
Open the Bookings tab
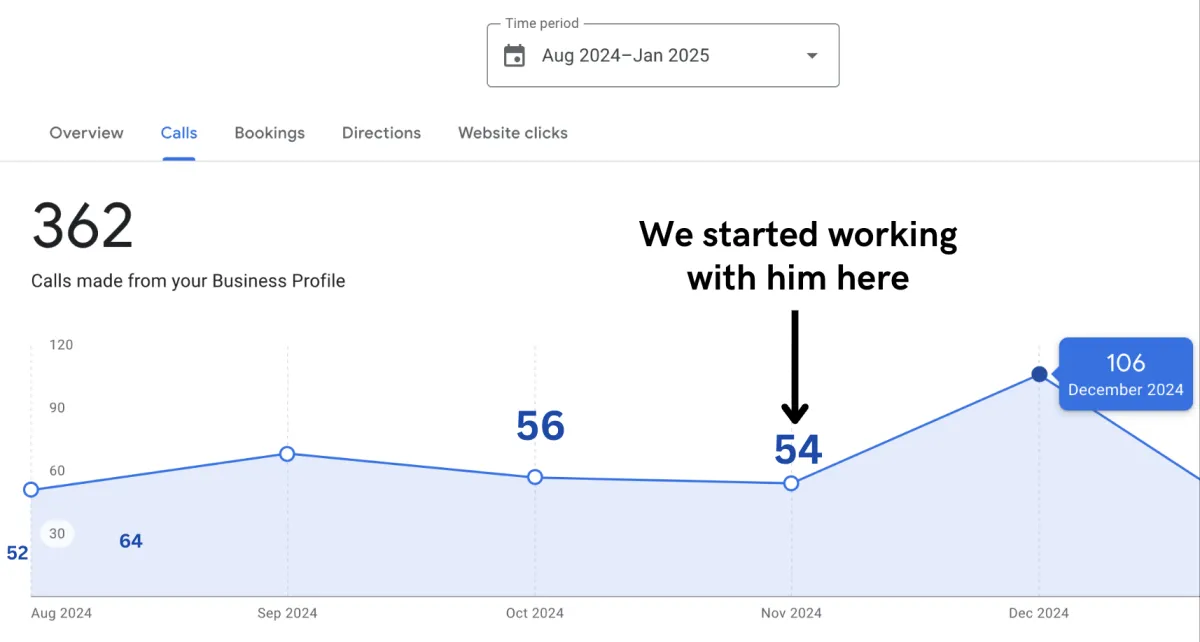coord(269,133)
